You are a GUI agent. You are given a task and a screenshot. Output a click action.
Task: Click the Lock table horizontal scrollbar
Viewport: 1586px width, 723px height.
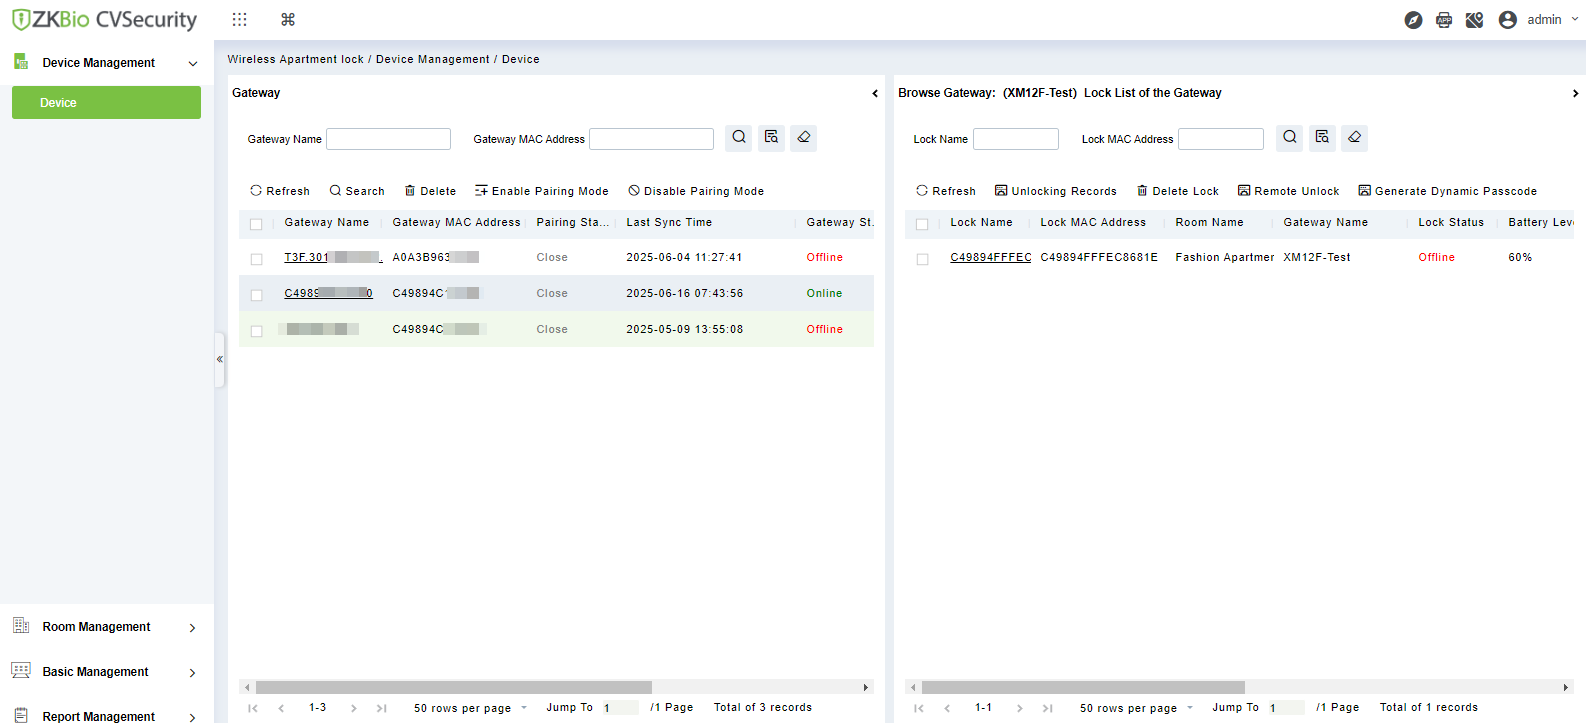click(1083, 687)
